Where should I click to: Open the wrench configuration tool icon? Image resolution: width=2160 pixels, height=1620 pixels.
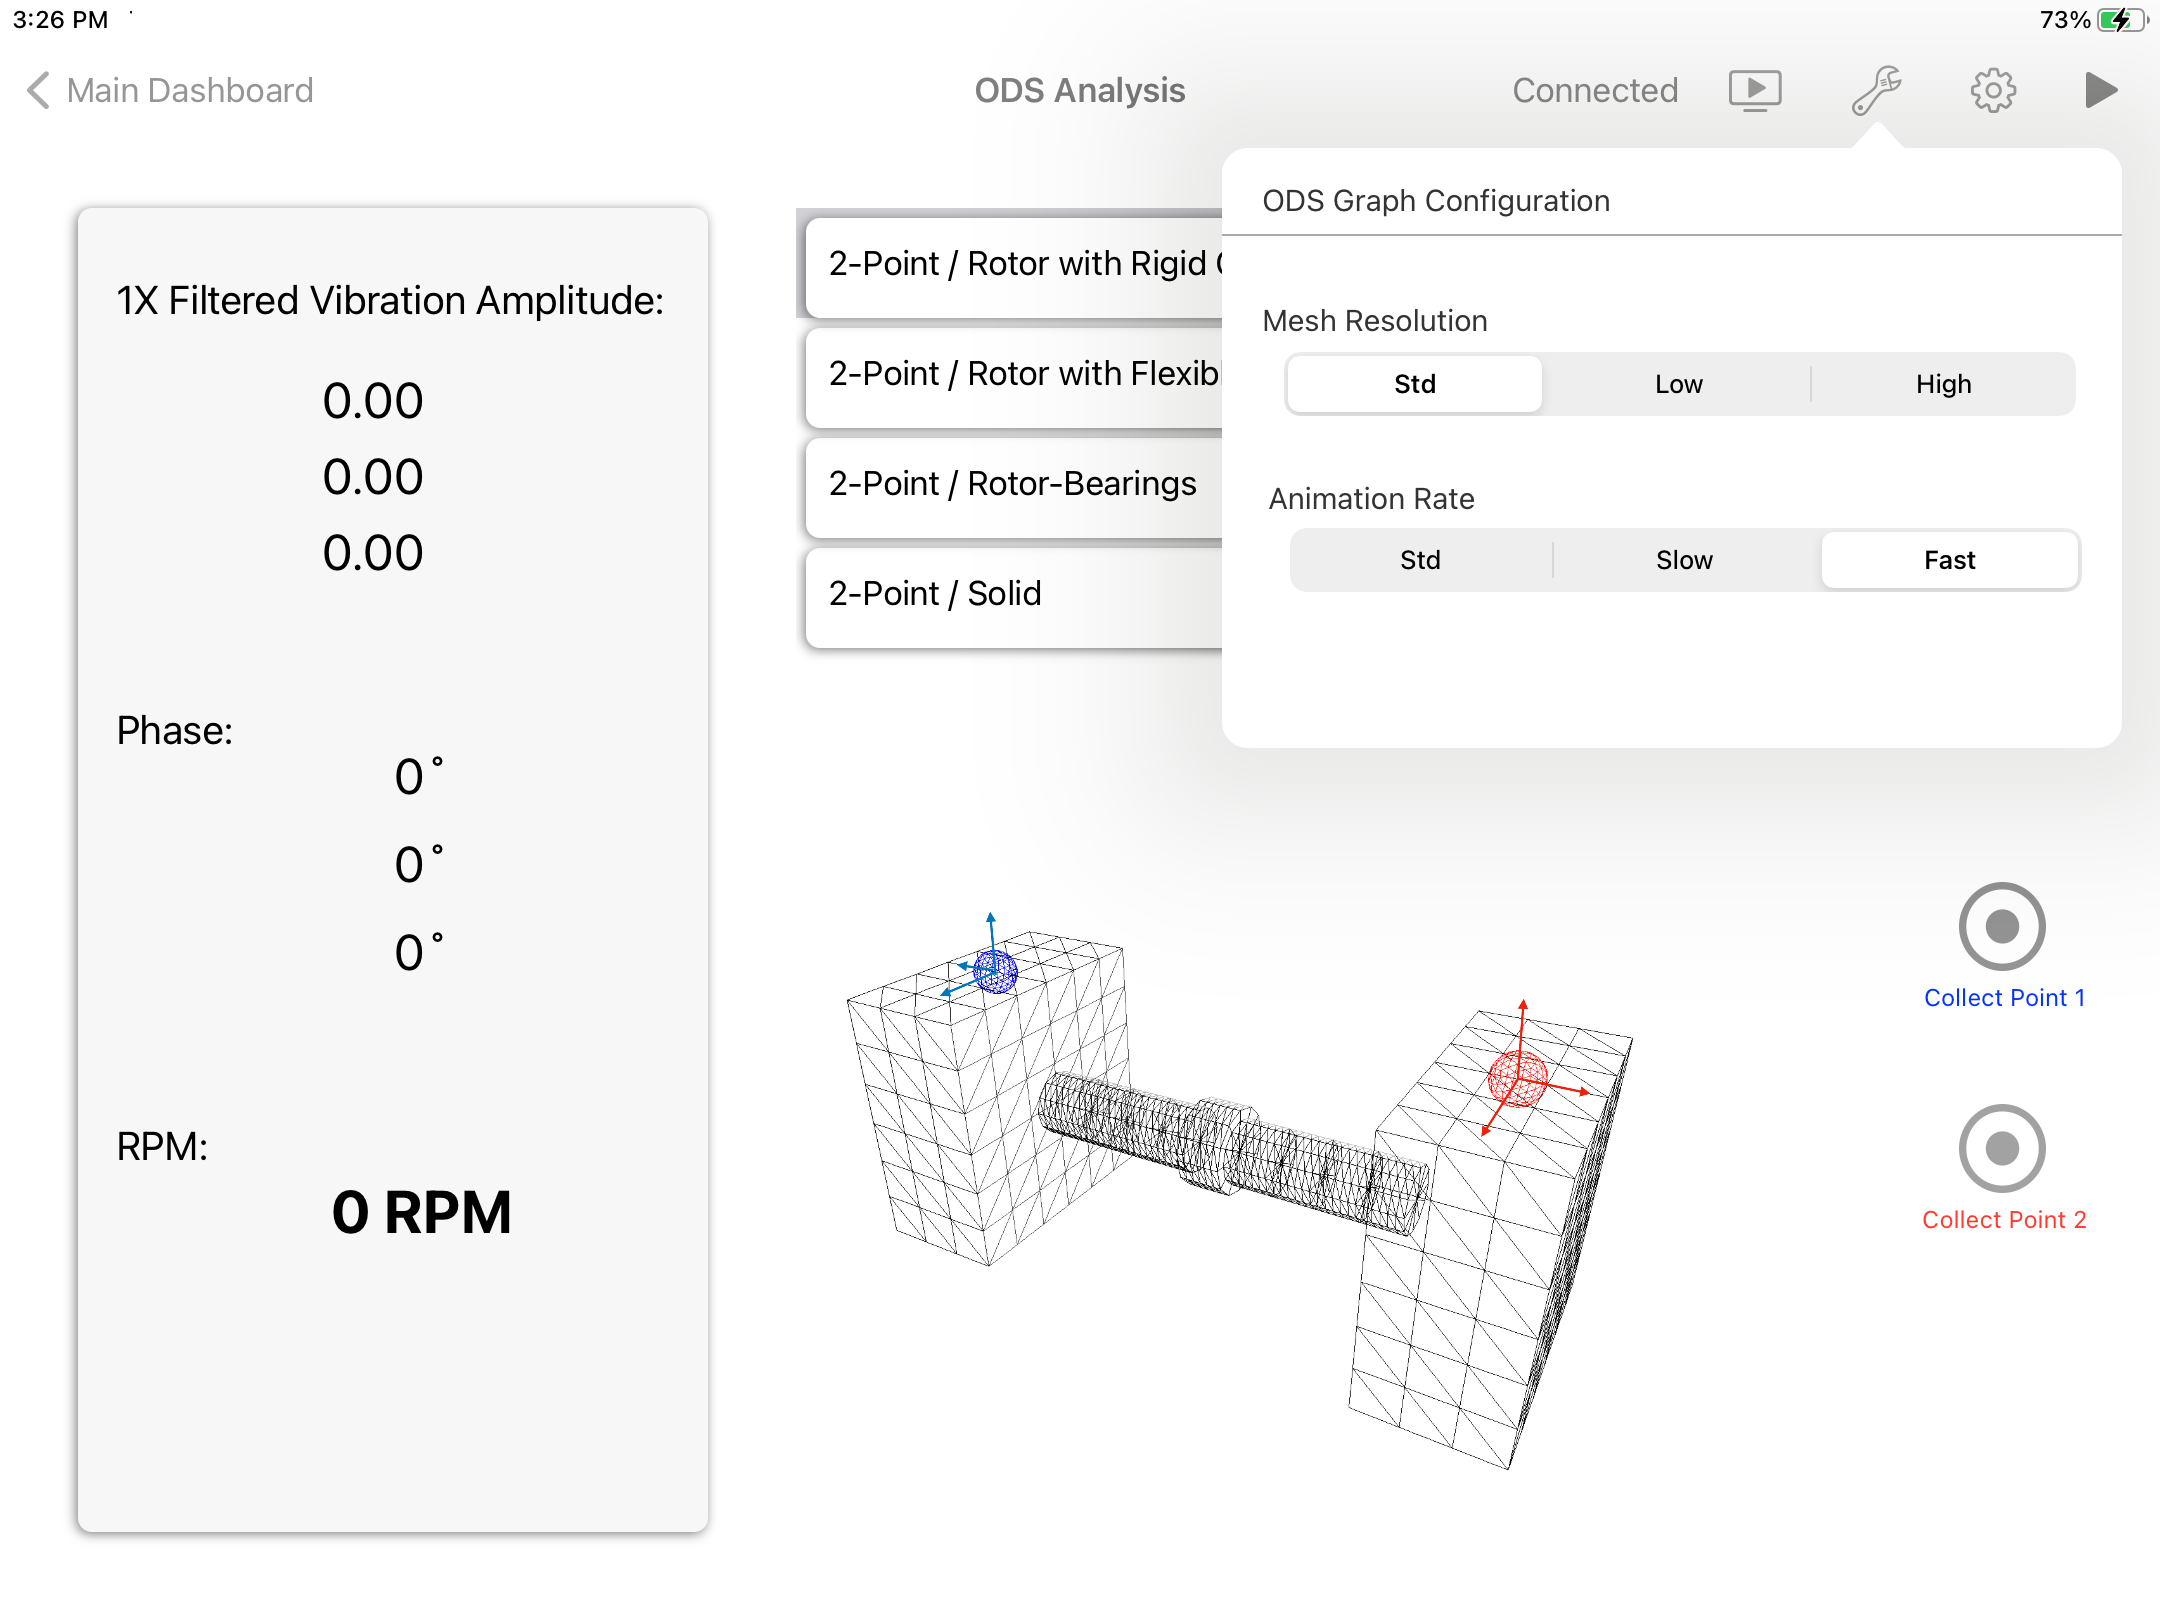tap(1876, 91)
